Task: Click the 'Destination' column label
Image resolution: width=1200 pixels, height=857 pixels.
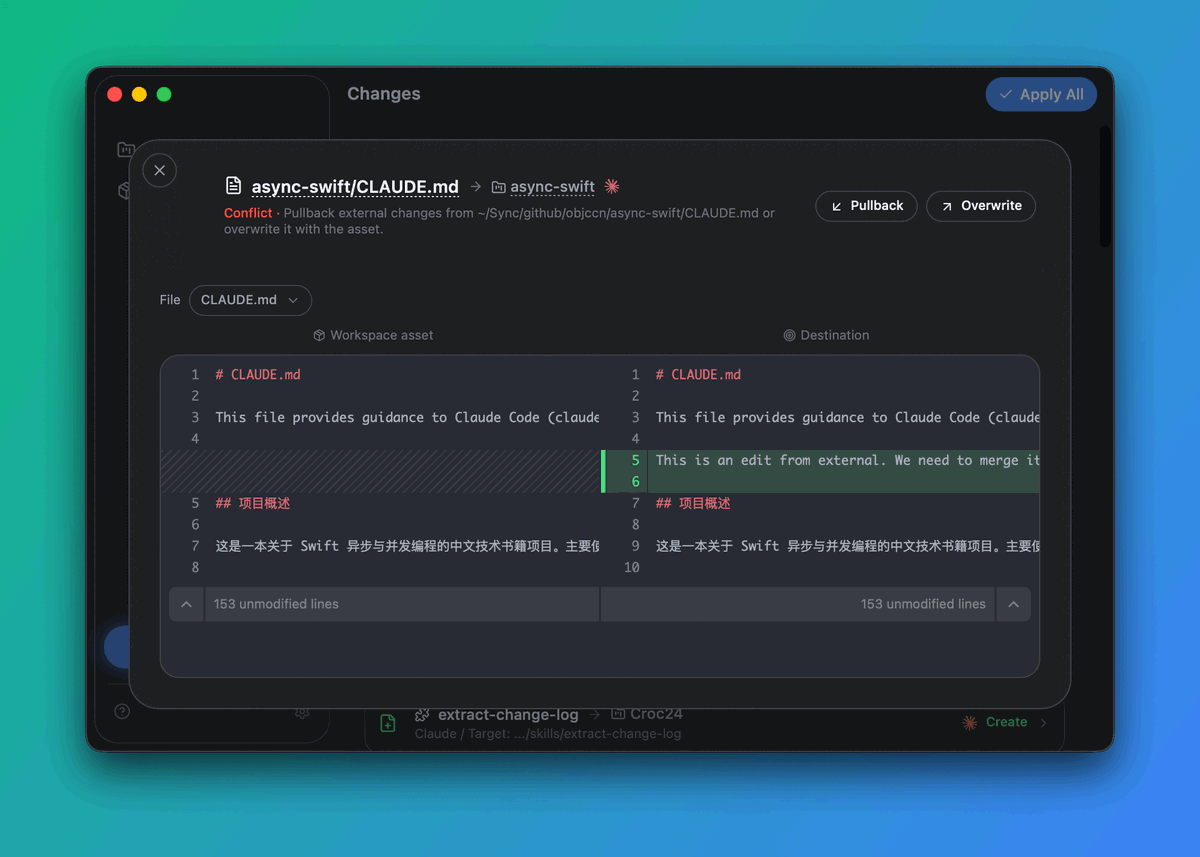Action: click(835, 335)
